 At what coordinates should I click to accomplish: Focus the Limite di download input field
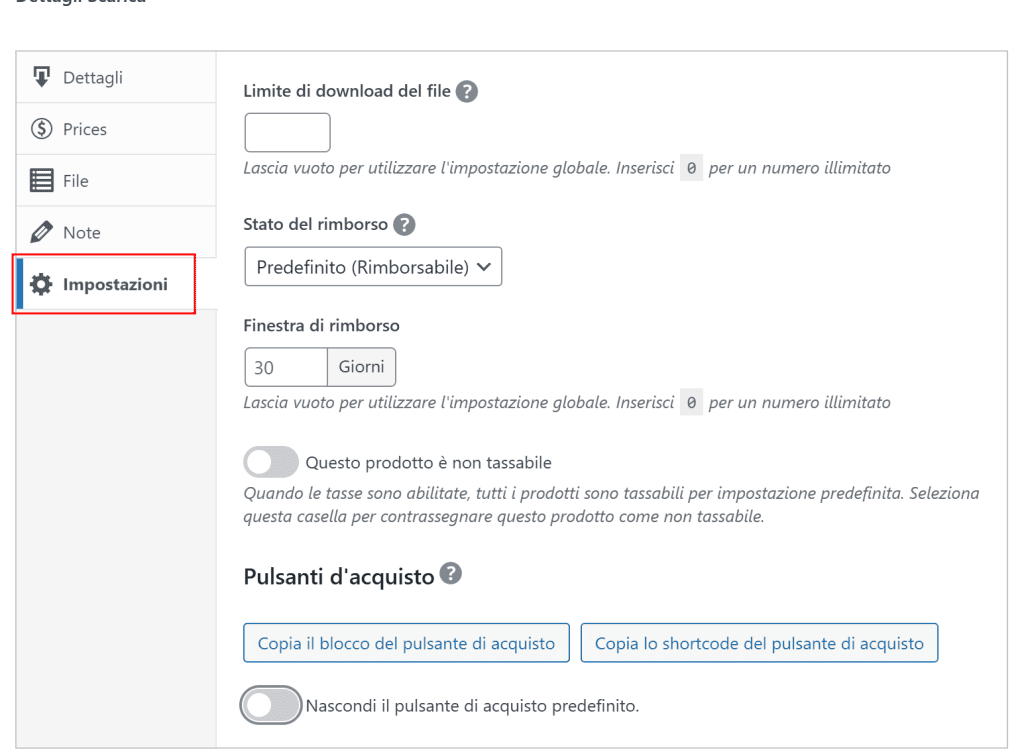[287, 132]
